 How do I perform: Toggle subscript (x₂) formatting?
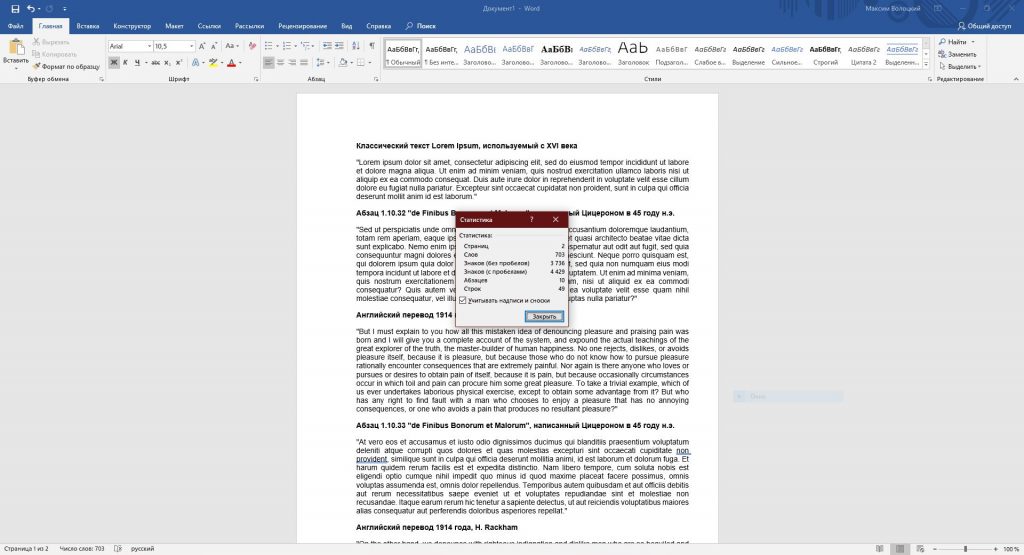pos(167,63)
